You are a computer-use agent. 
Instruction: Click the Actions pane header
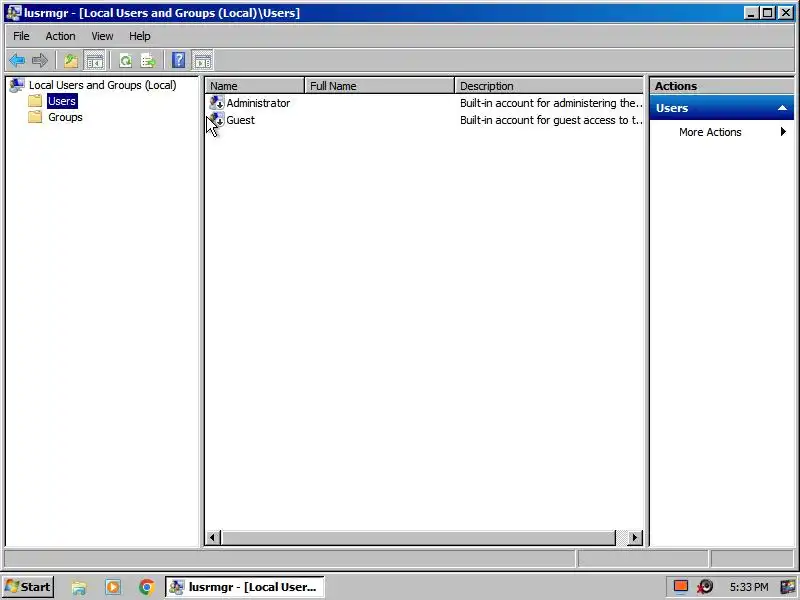721,86
